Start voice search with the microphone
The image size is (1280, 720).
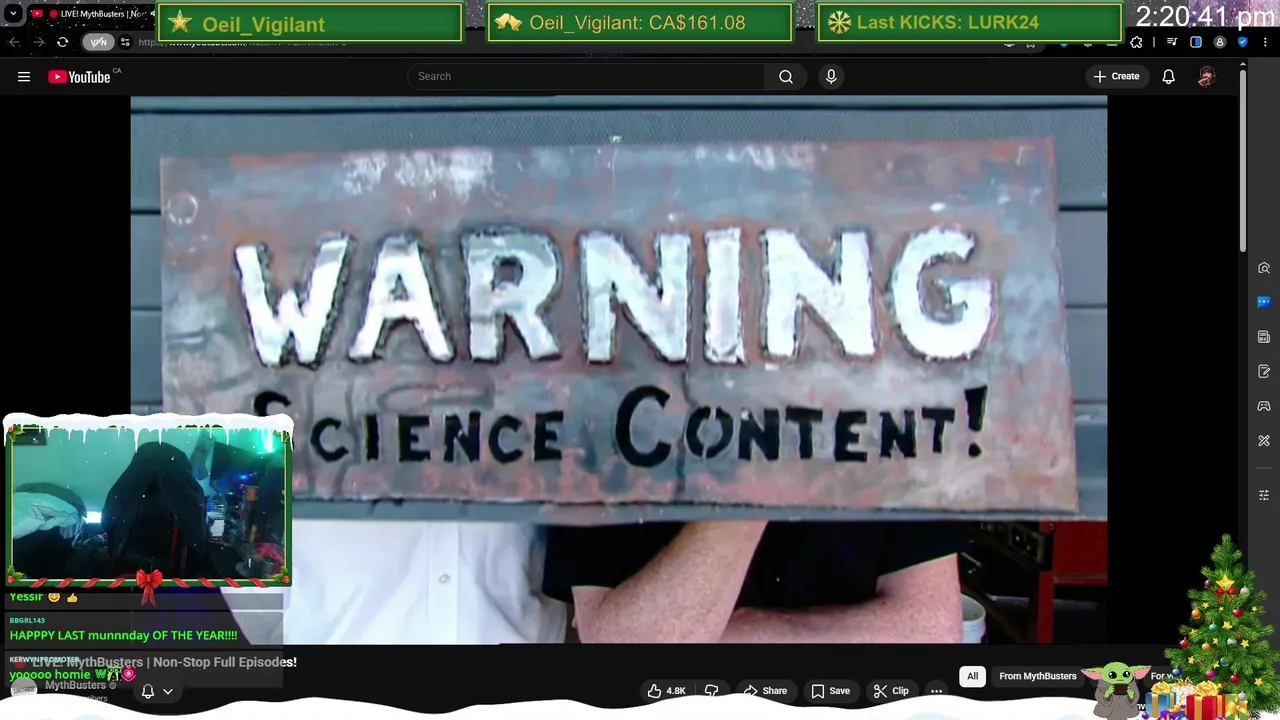pyautogui.click(x=831, y=76)
